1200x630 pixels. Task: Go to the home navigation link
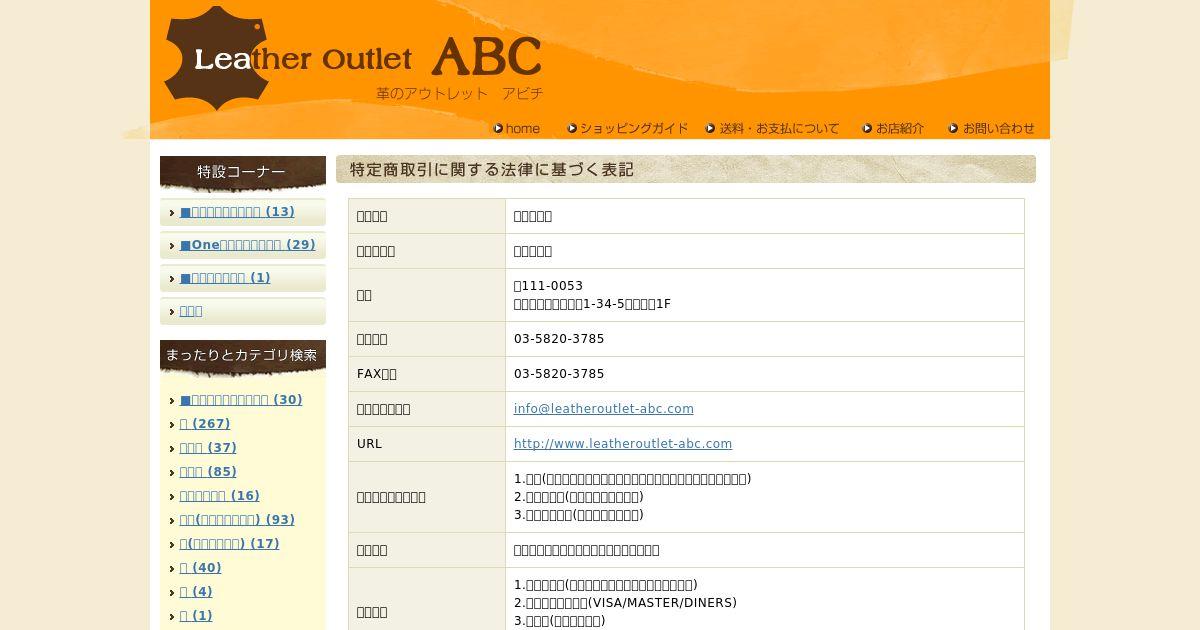point(516,128)
